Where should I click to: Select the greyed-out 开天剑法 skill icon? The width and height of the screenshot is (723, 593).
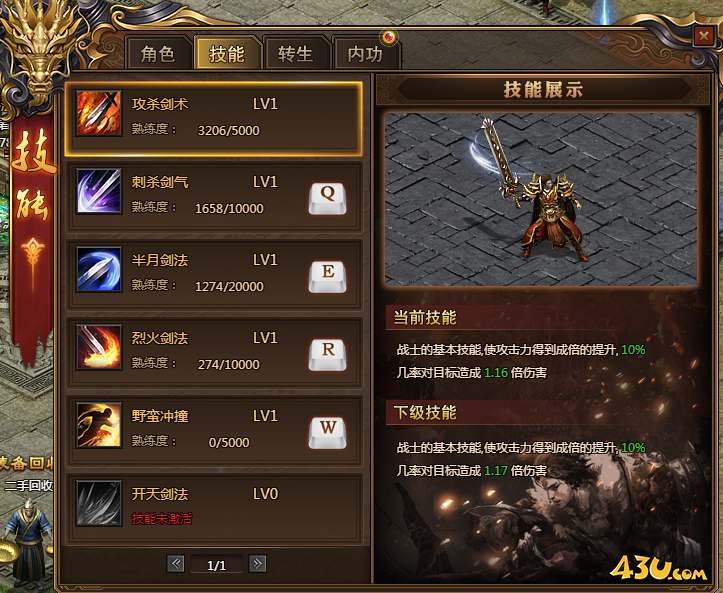(x=99, y=503)
